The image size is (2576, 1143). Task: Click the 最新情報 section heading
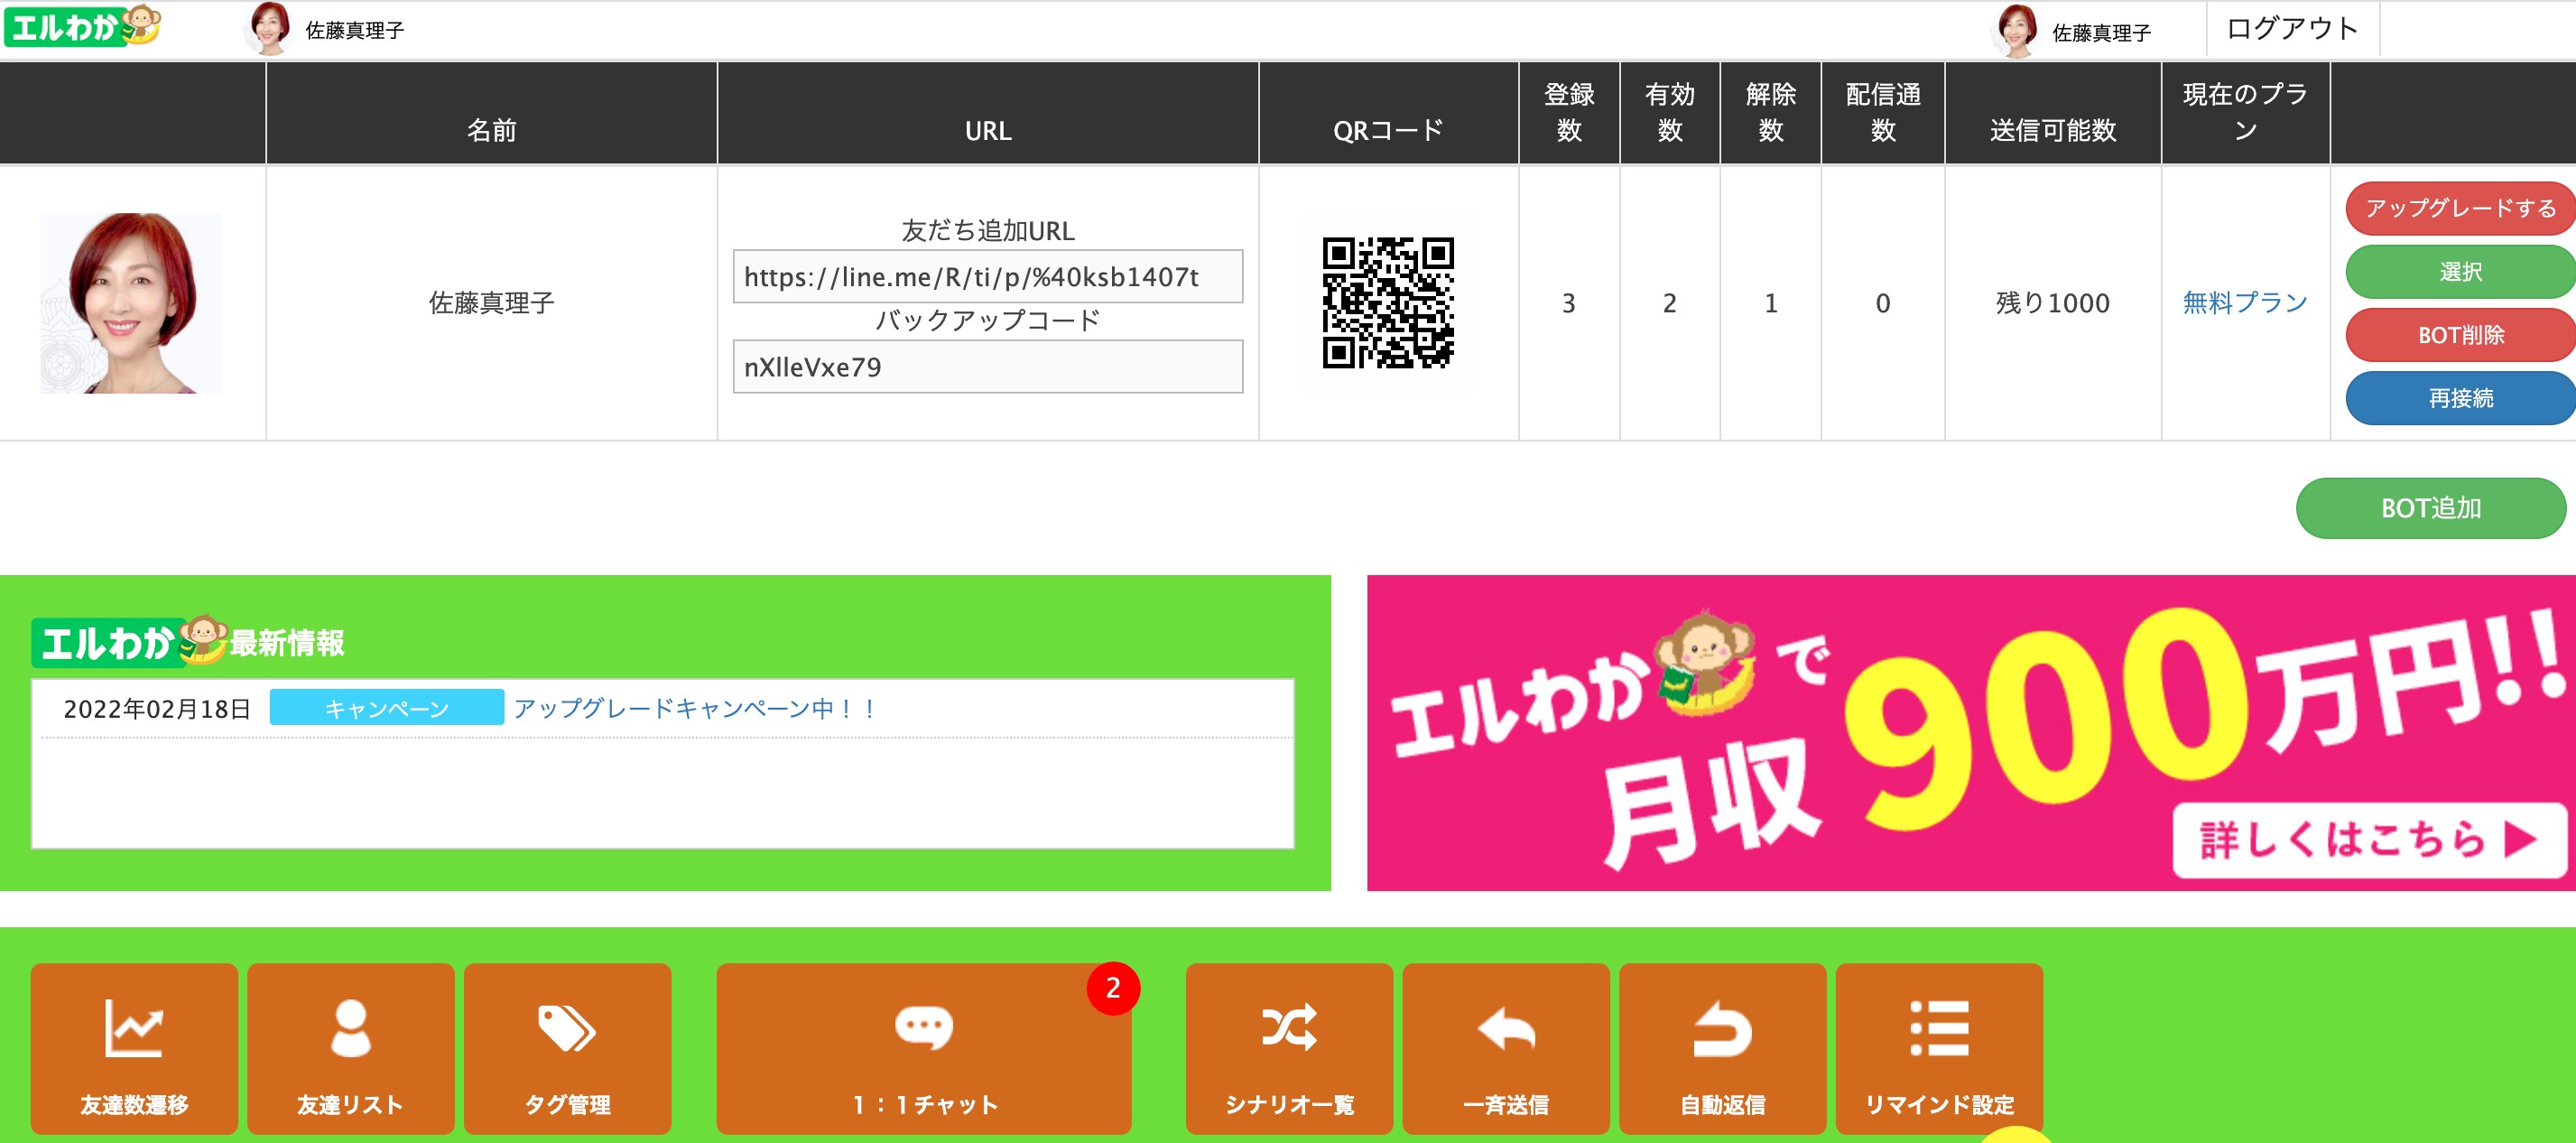(x=287, y=643)
